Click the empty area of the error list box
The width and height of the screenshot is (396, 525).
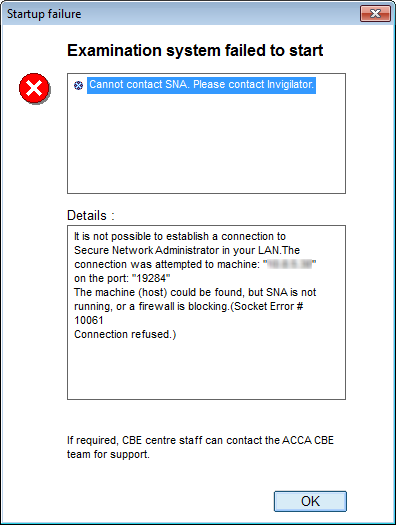coord(206,144)
